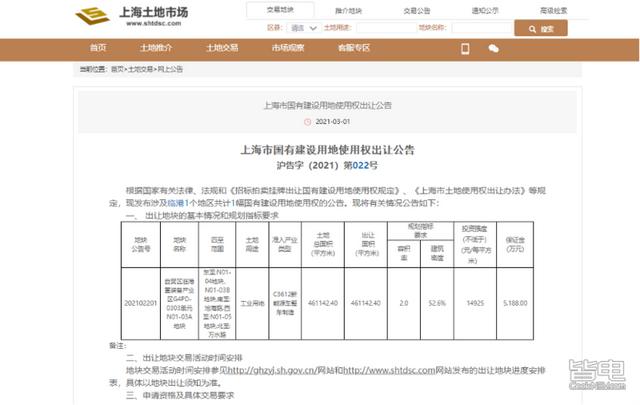640x405 pixels.
Task: Click the bold announcement heading 上海市国有建设用地使用权出让公告
Action: coord(327,150)
